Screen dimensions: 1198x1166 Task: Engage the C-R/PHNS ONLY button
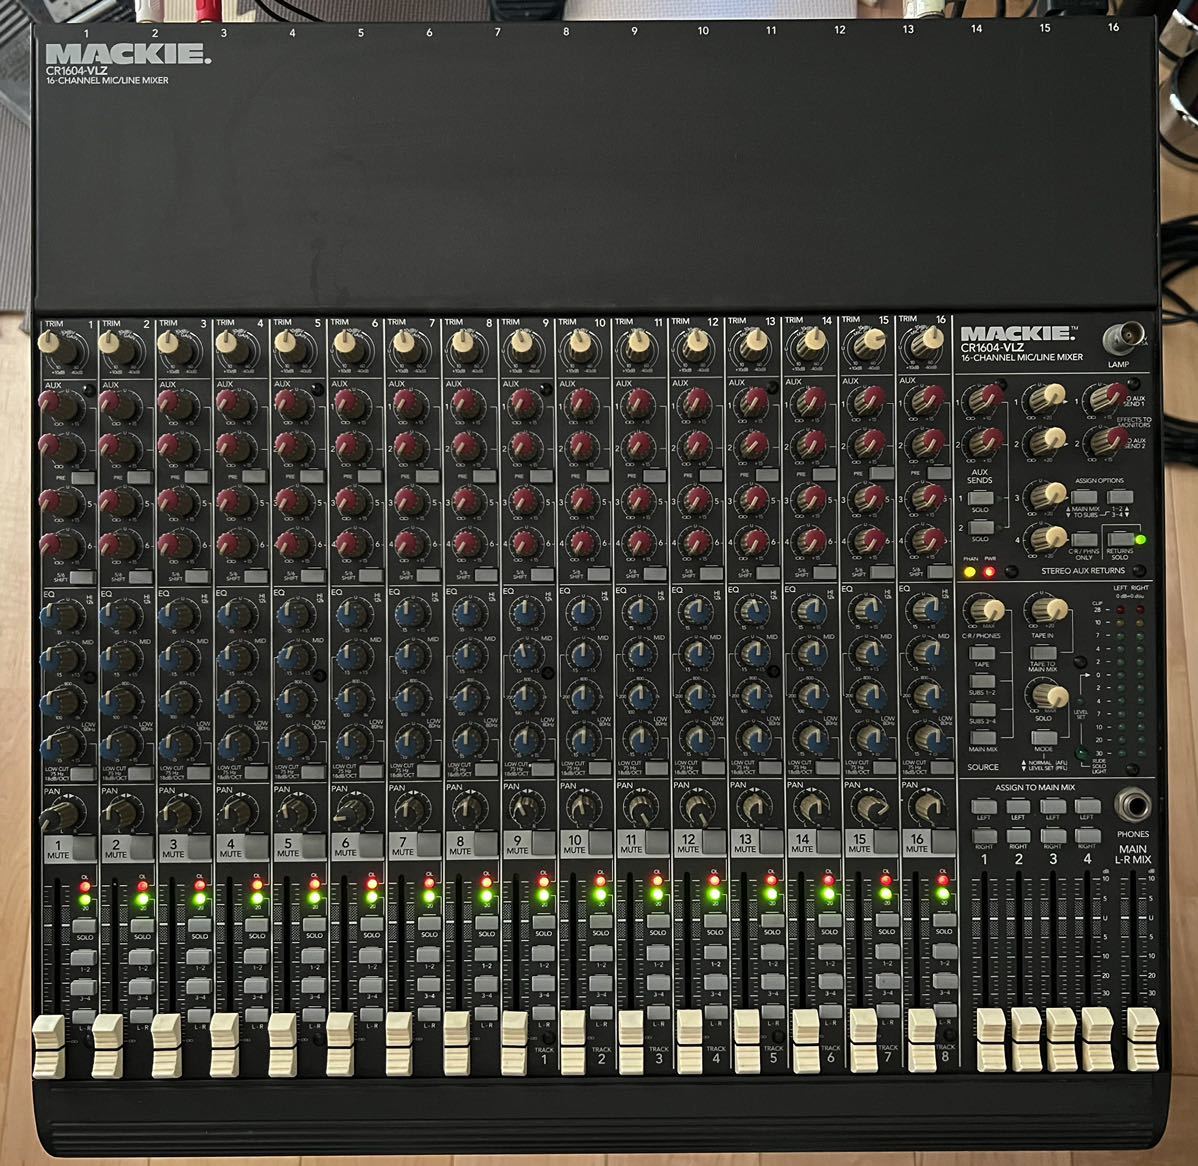pyautogui.click(x=1083, y=539)
